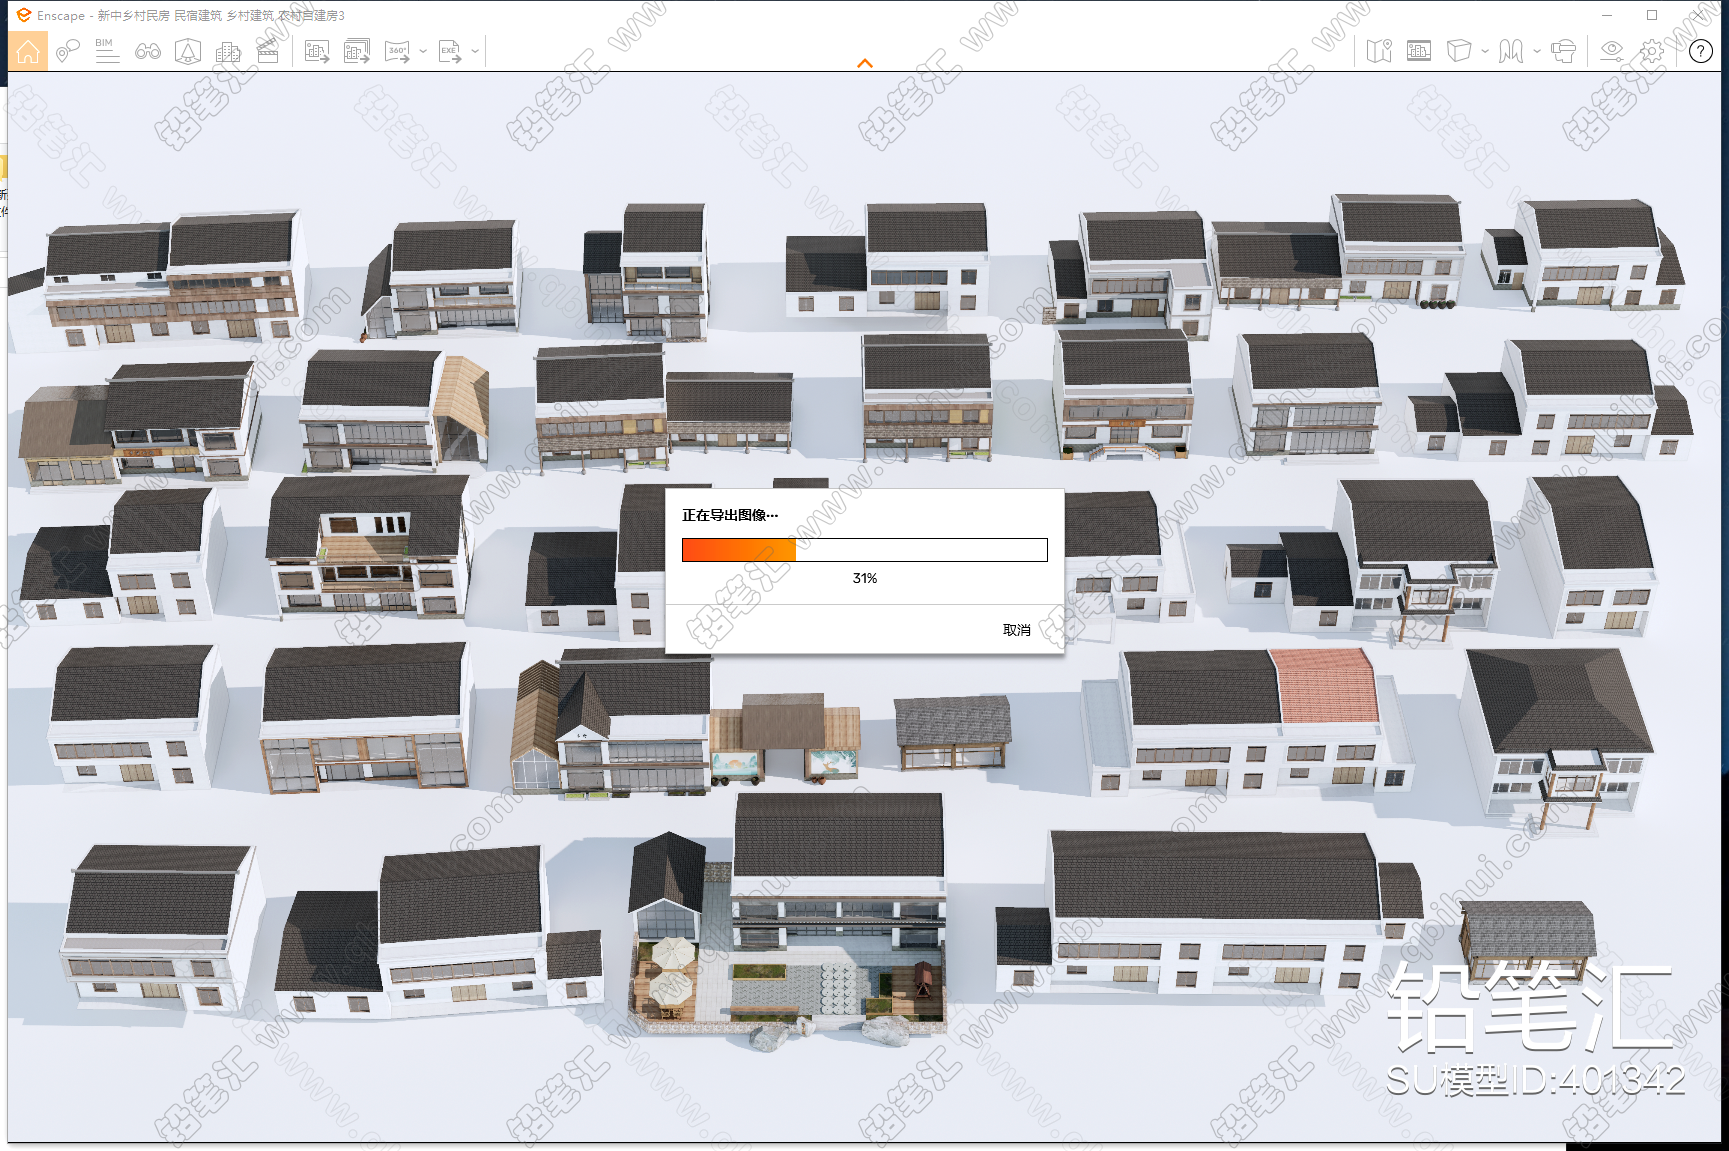Maximize the Enscape window

tap(1652, 15)
